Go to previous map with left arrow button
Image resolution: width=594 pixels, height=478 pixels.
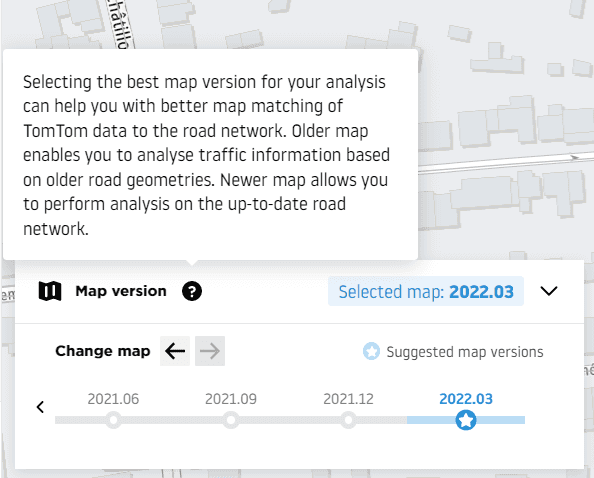coord(175,351)
